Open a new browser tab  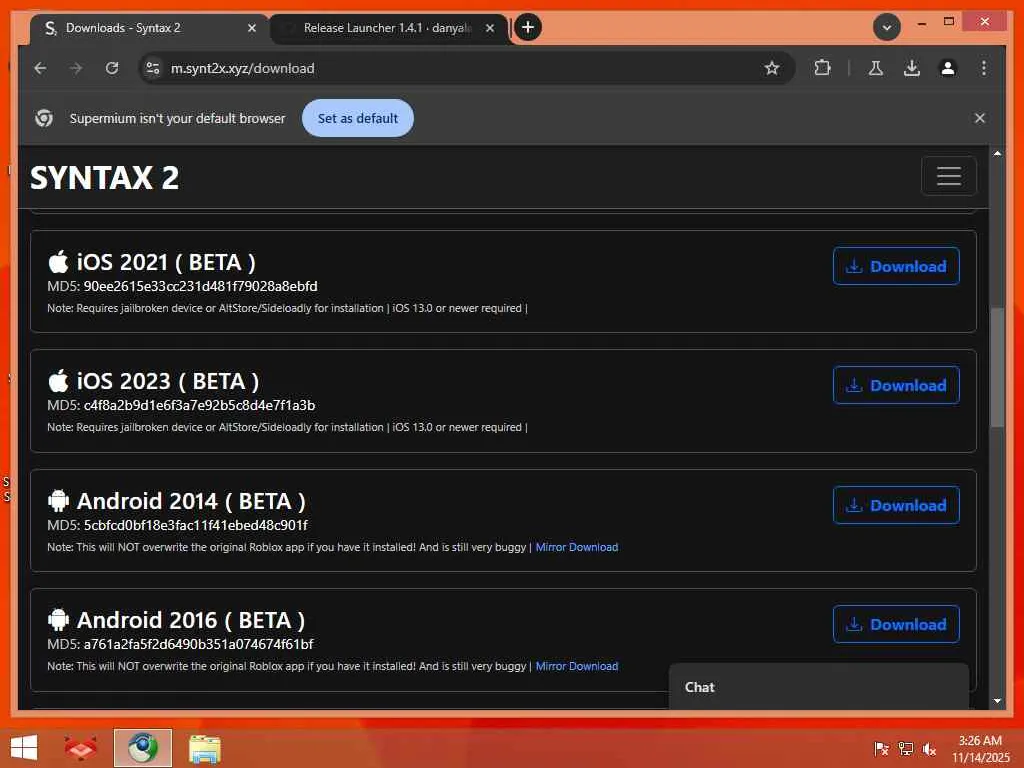pyautogui.click(x=528, y=27)
